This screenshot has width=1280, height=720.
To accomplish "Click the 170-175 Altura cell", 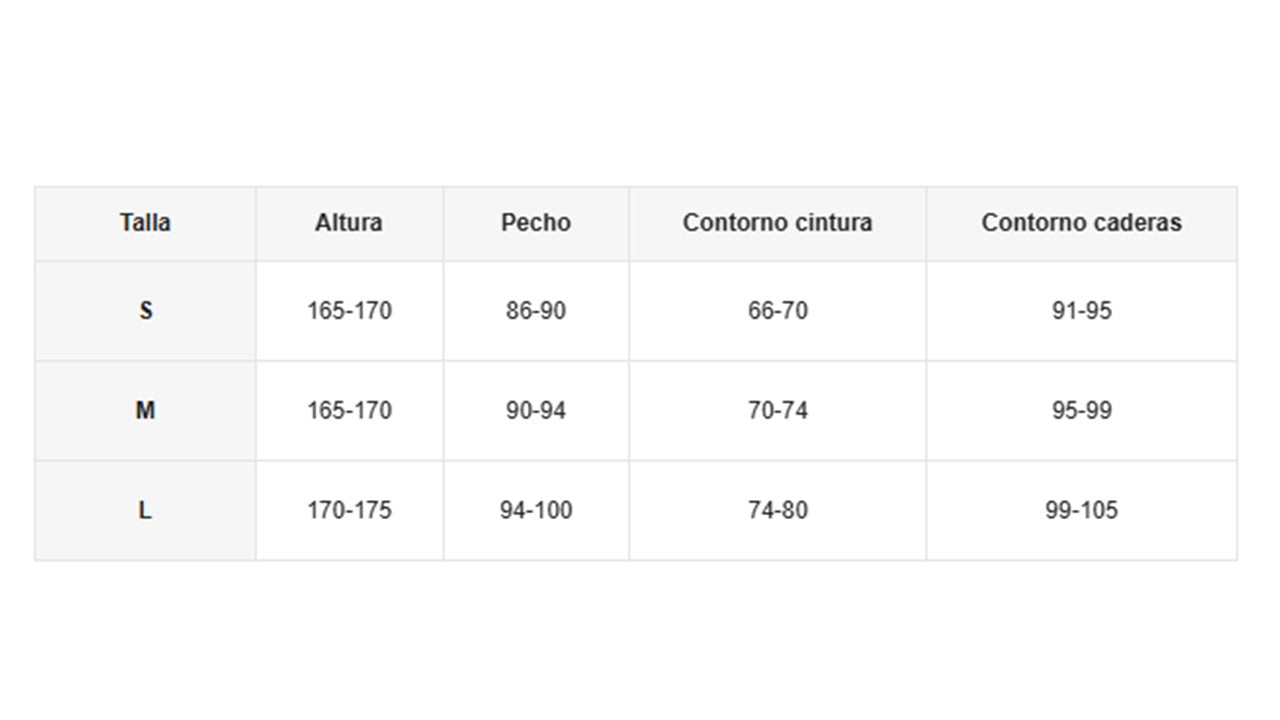I will tap(349, 510).
